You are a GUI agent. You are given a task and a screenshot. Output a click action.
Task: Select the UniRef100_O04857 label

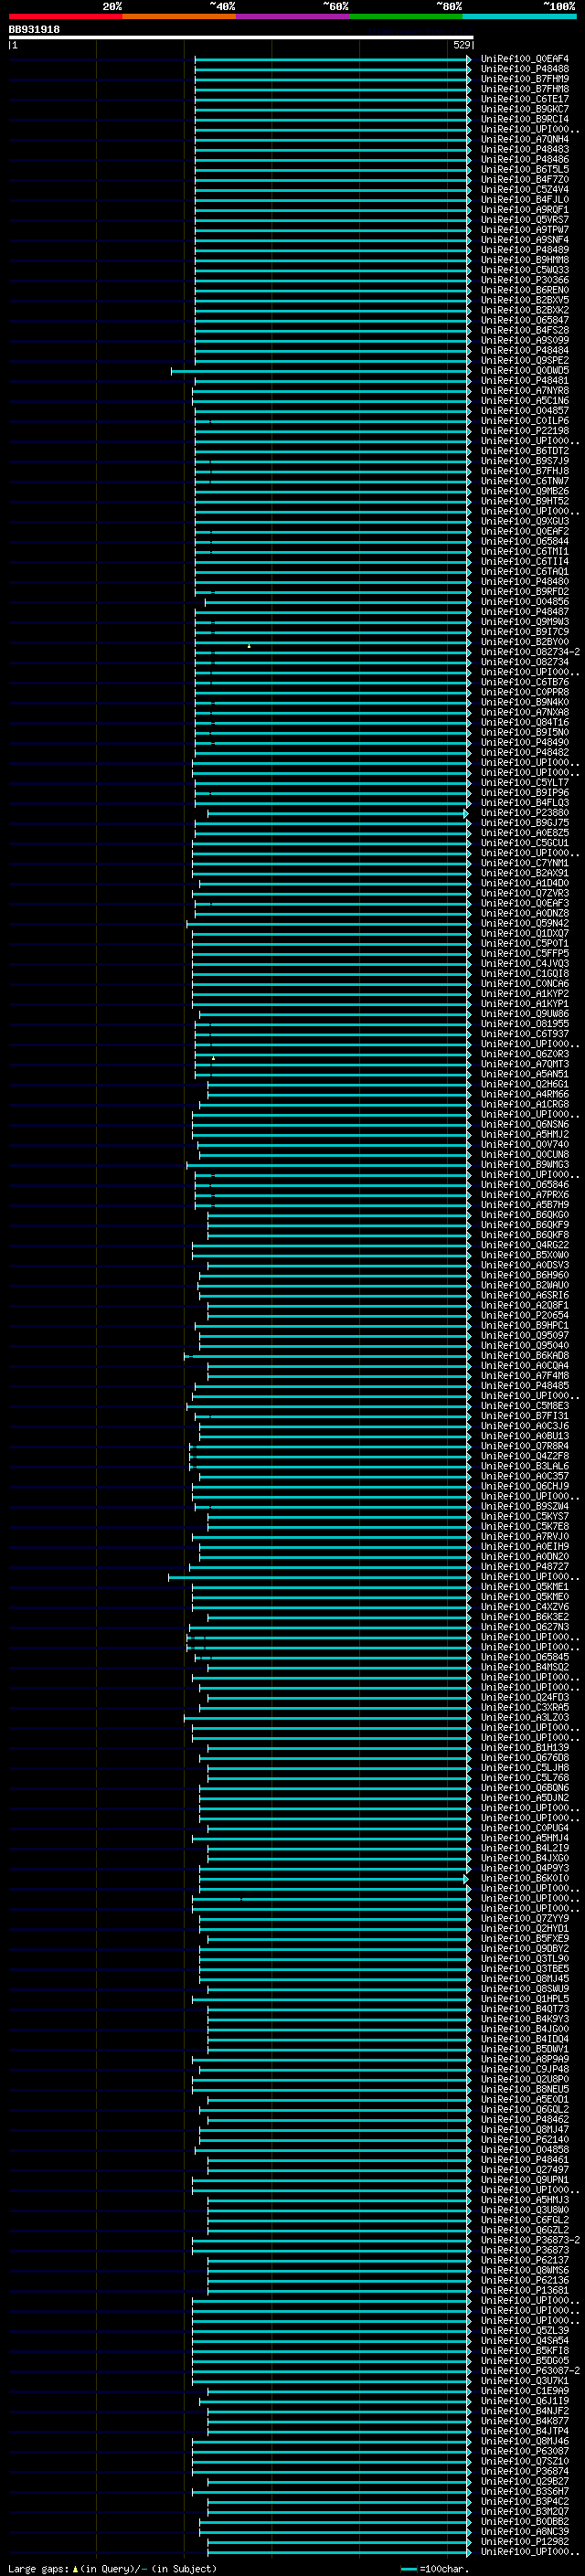(x=524, y=411)
